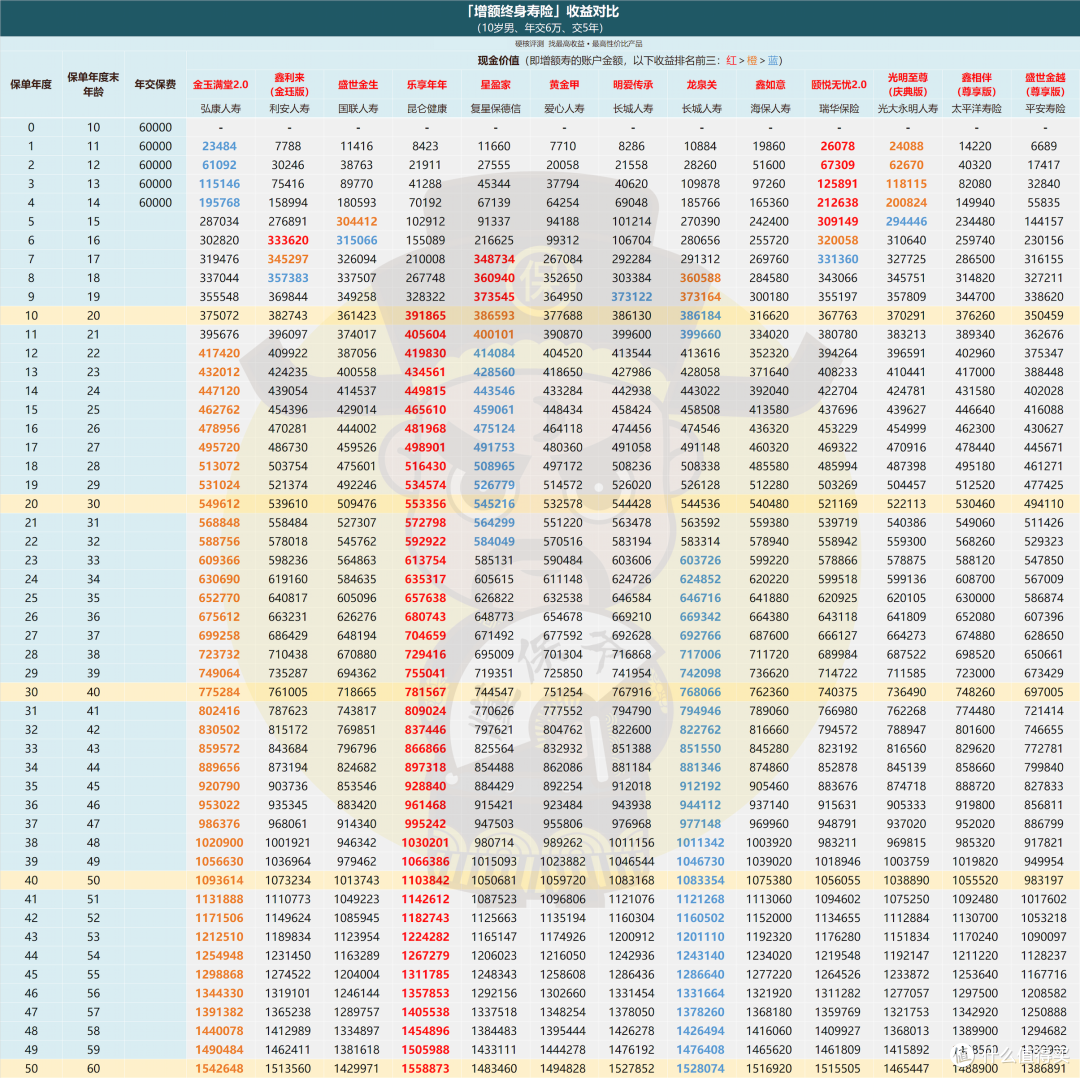Image resolution: width=1080 pixels, height=1078 pixels.
Task: Click red value 125891 in year 3
Action: (838, 184)
